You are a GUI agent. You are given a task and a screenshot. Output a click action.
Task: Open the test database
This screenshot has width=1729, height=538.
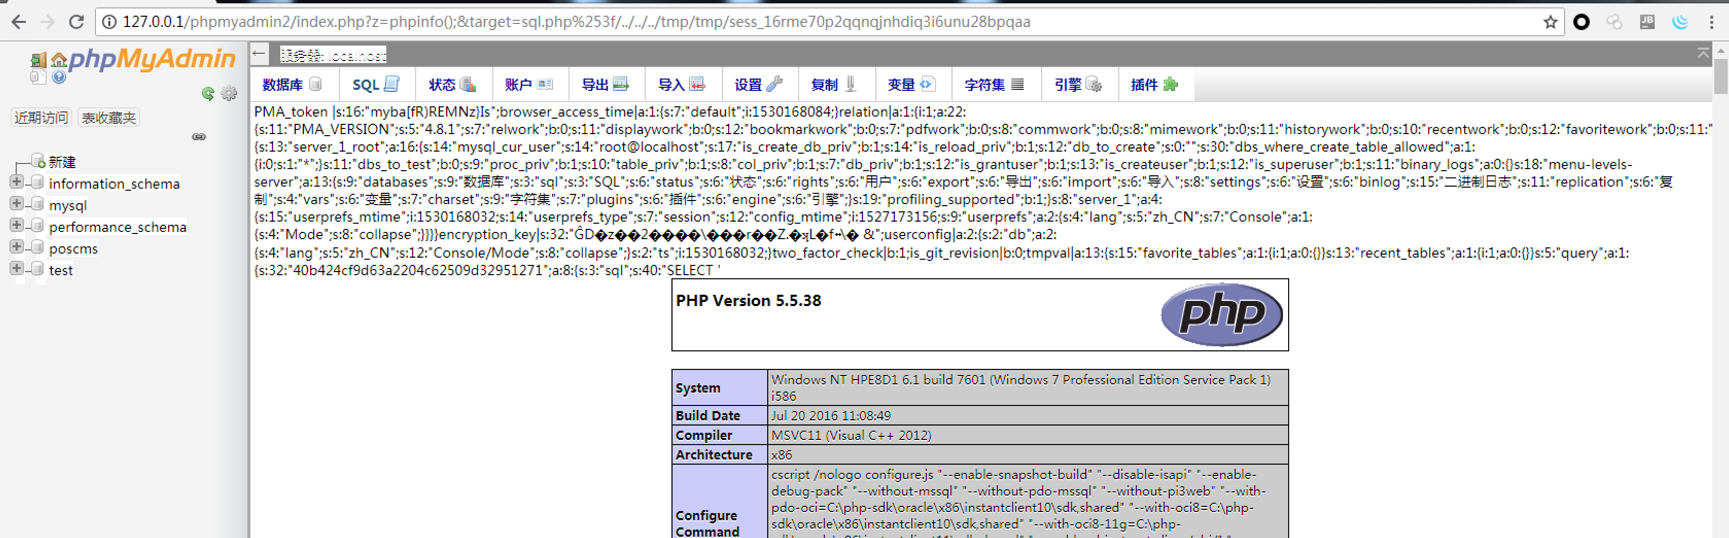(x=61, y=271)
